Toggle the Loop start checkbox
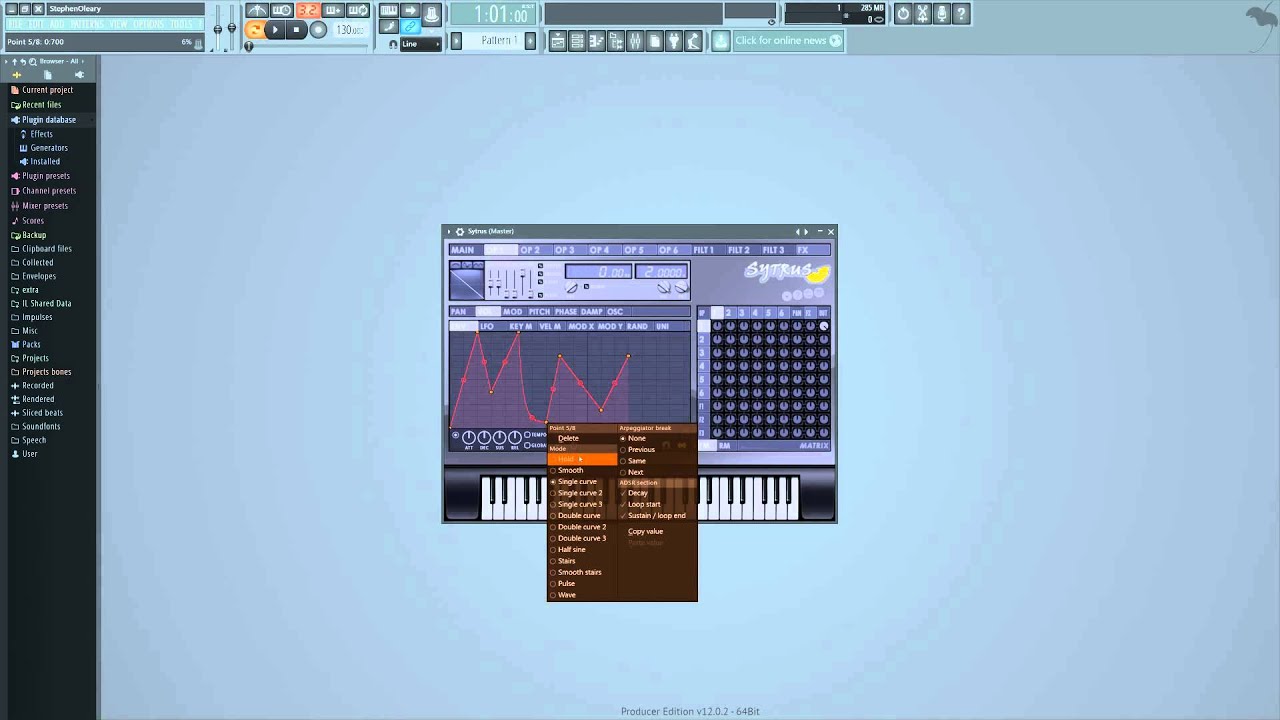 pos(657,505)
